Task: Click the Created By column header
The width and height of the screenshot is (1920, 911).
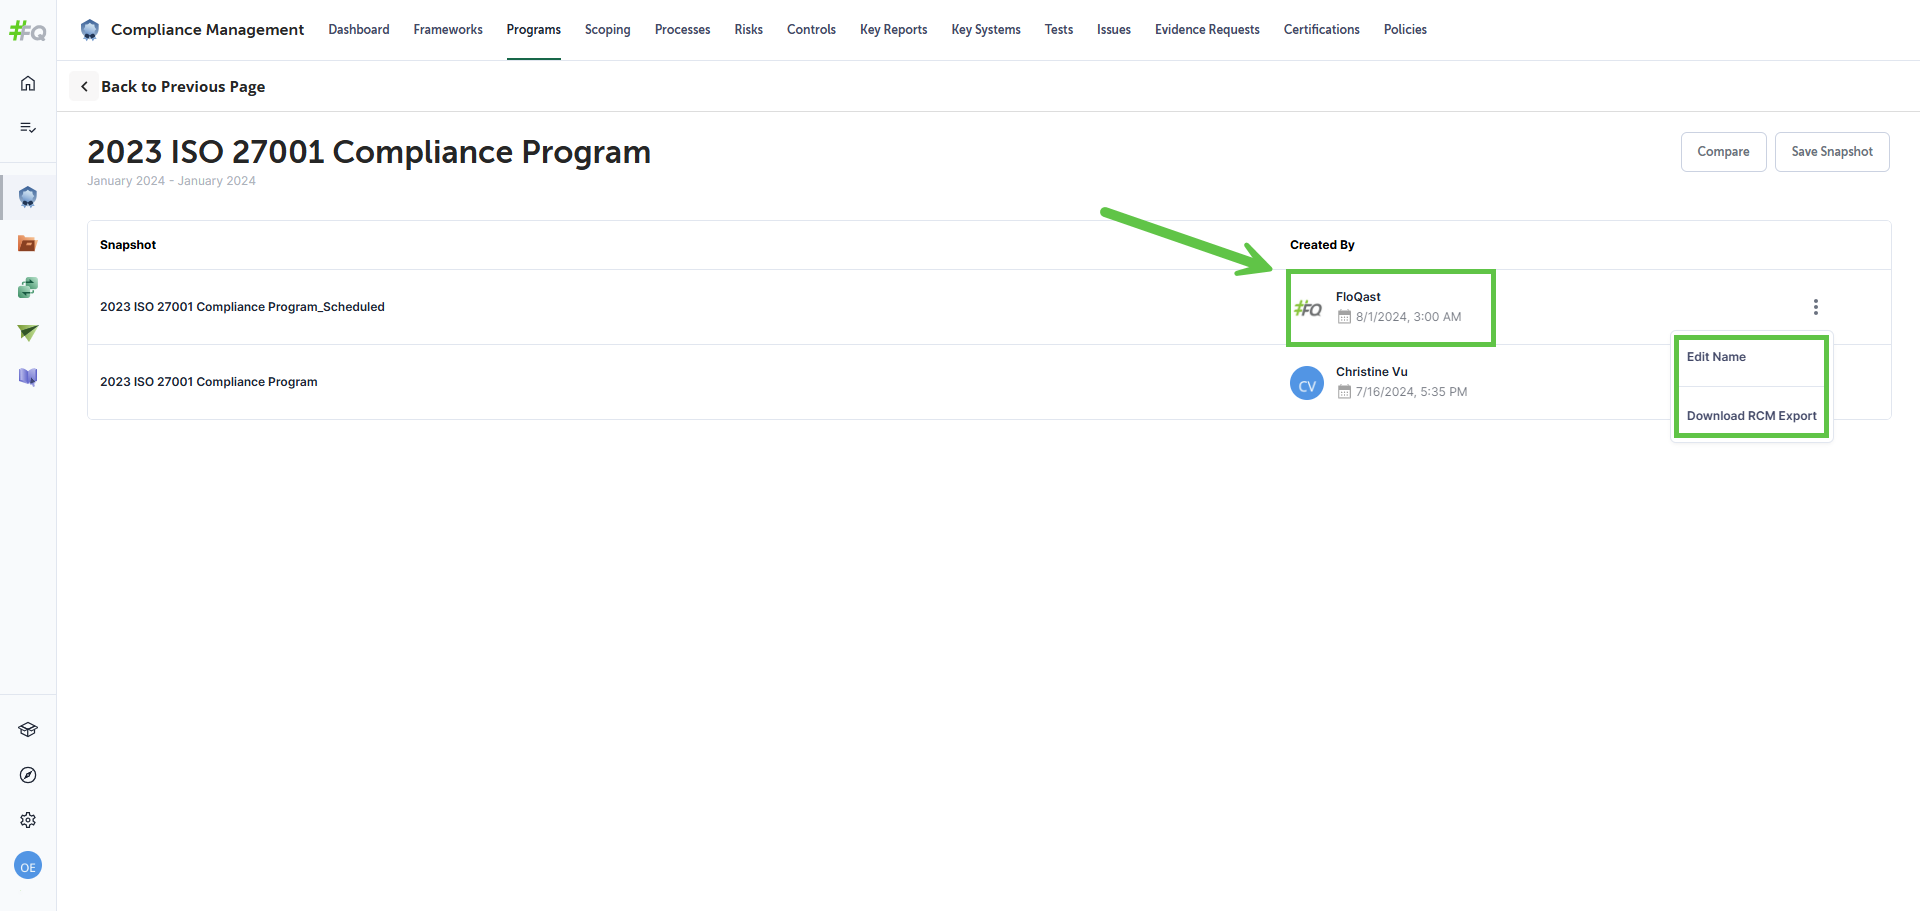Action: click(x=1322, y=245)
